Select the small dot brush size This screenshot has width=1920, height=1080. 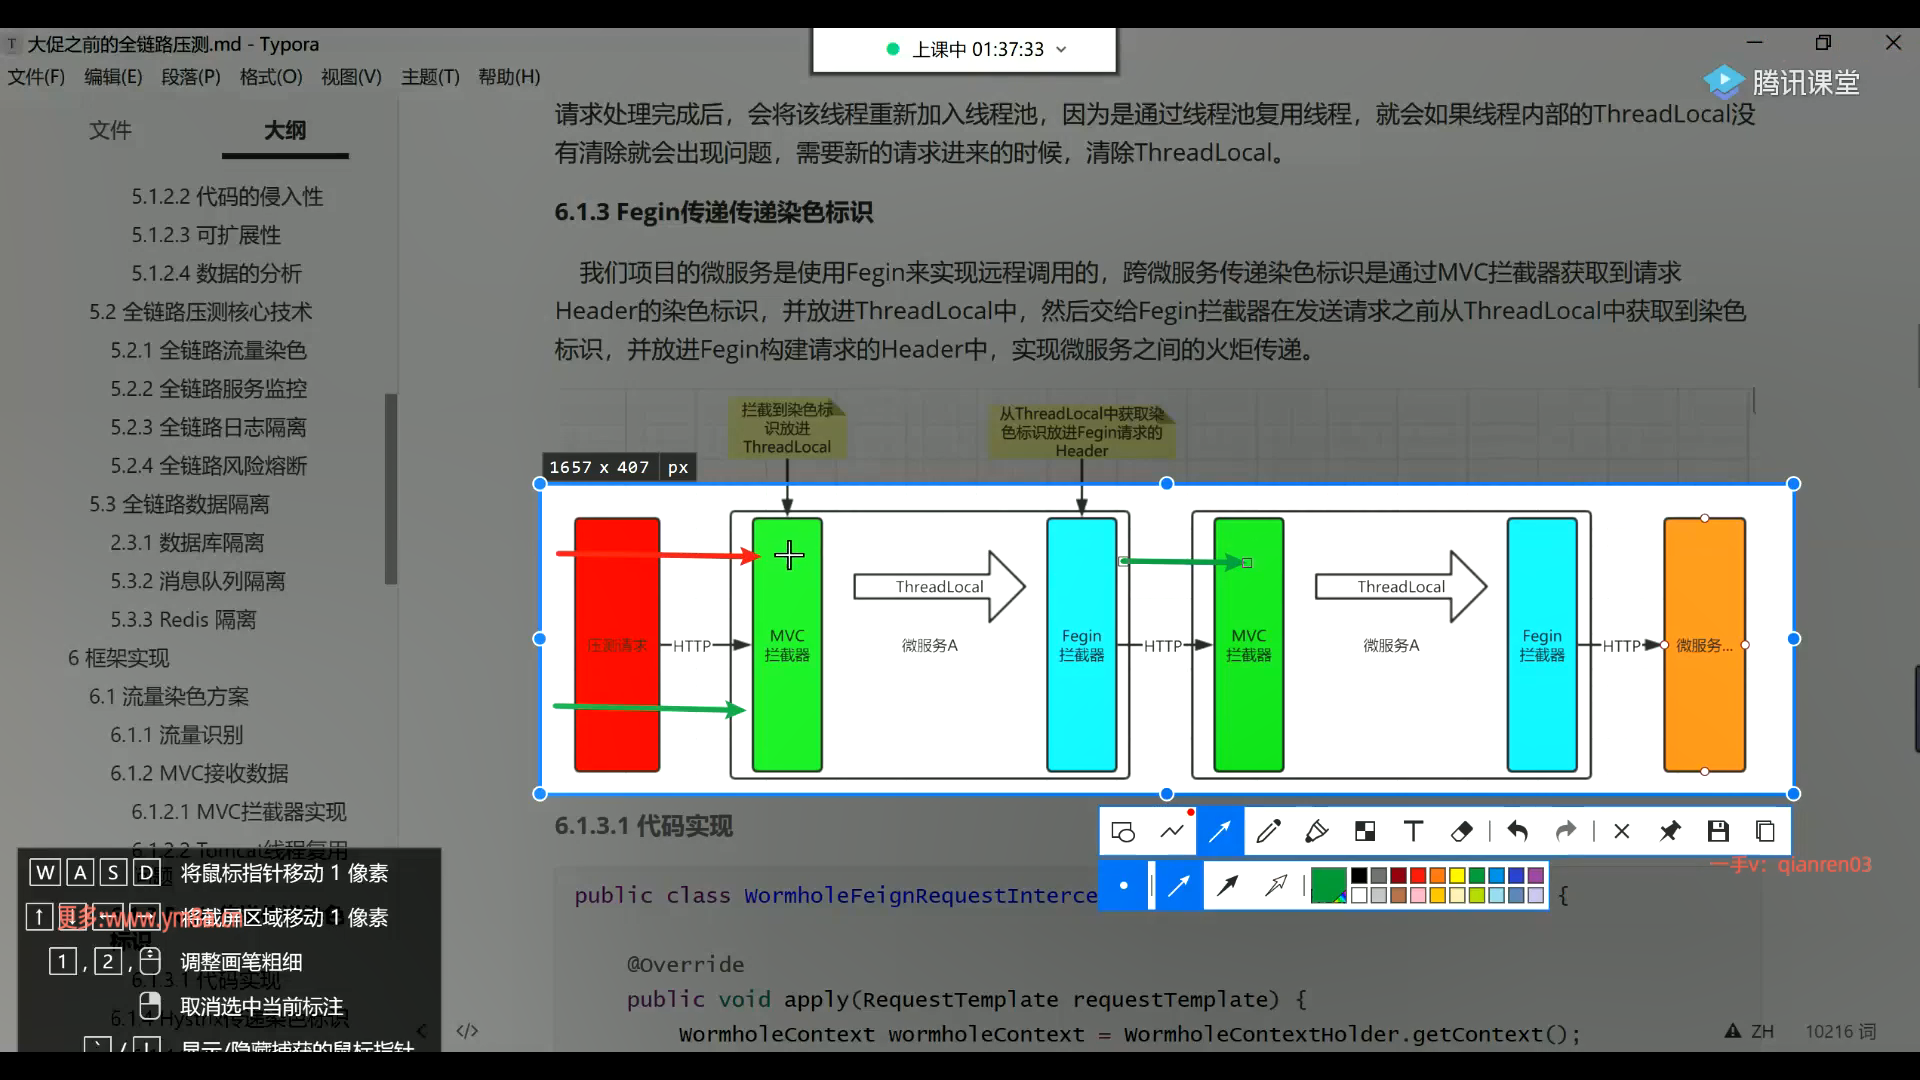pyautogui.click(x=1124, y=885)
